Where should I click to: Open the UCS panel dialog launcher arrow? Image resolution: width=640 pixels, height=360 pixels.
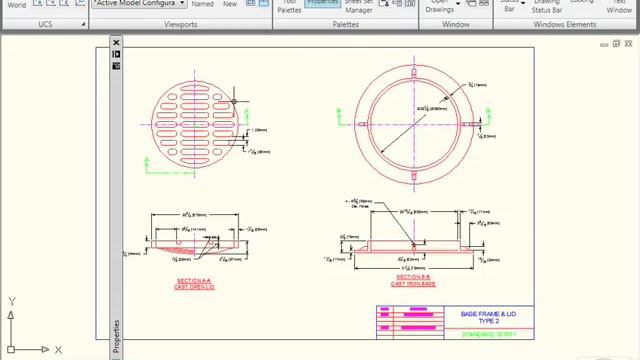83,24
